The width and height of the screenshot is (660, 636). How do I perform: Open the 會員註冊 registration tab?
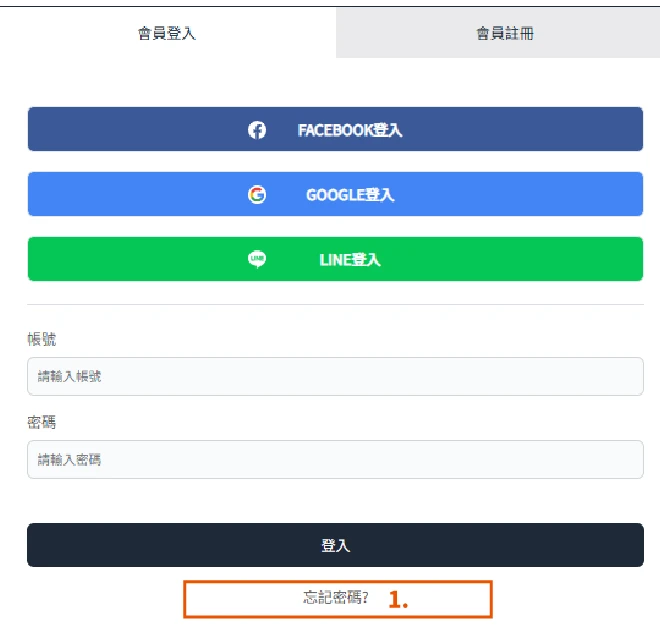pos(505,33)
